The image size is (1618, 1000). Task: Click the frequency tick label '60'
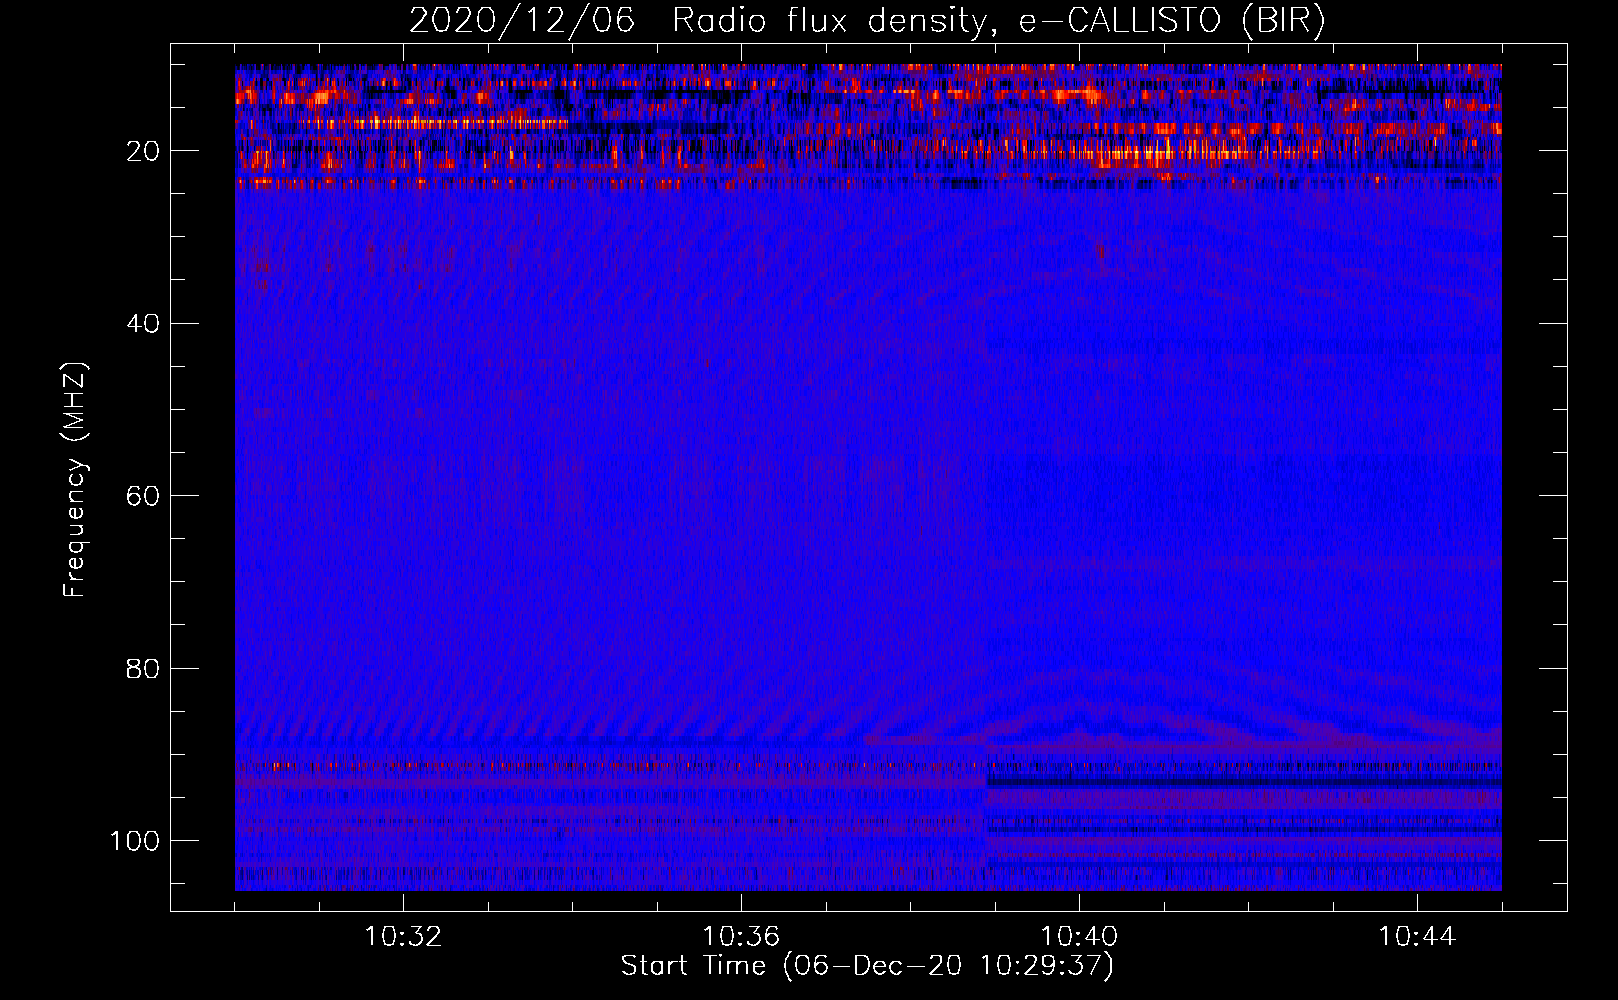144,496
